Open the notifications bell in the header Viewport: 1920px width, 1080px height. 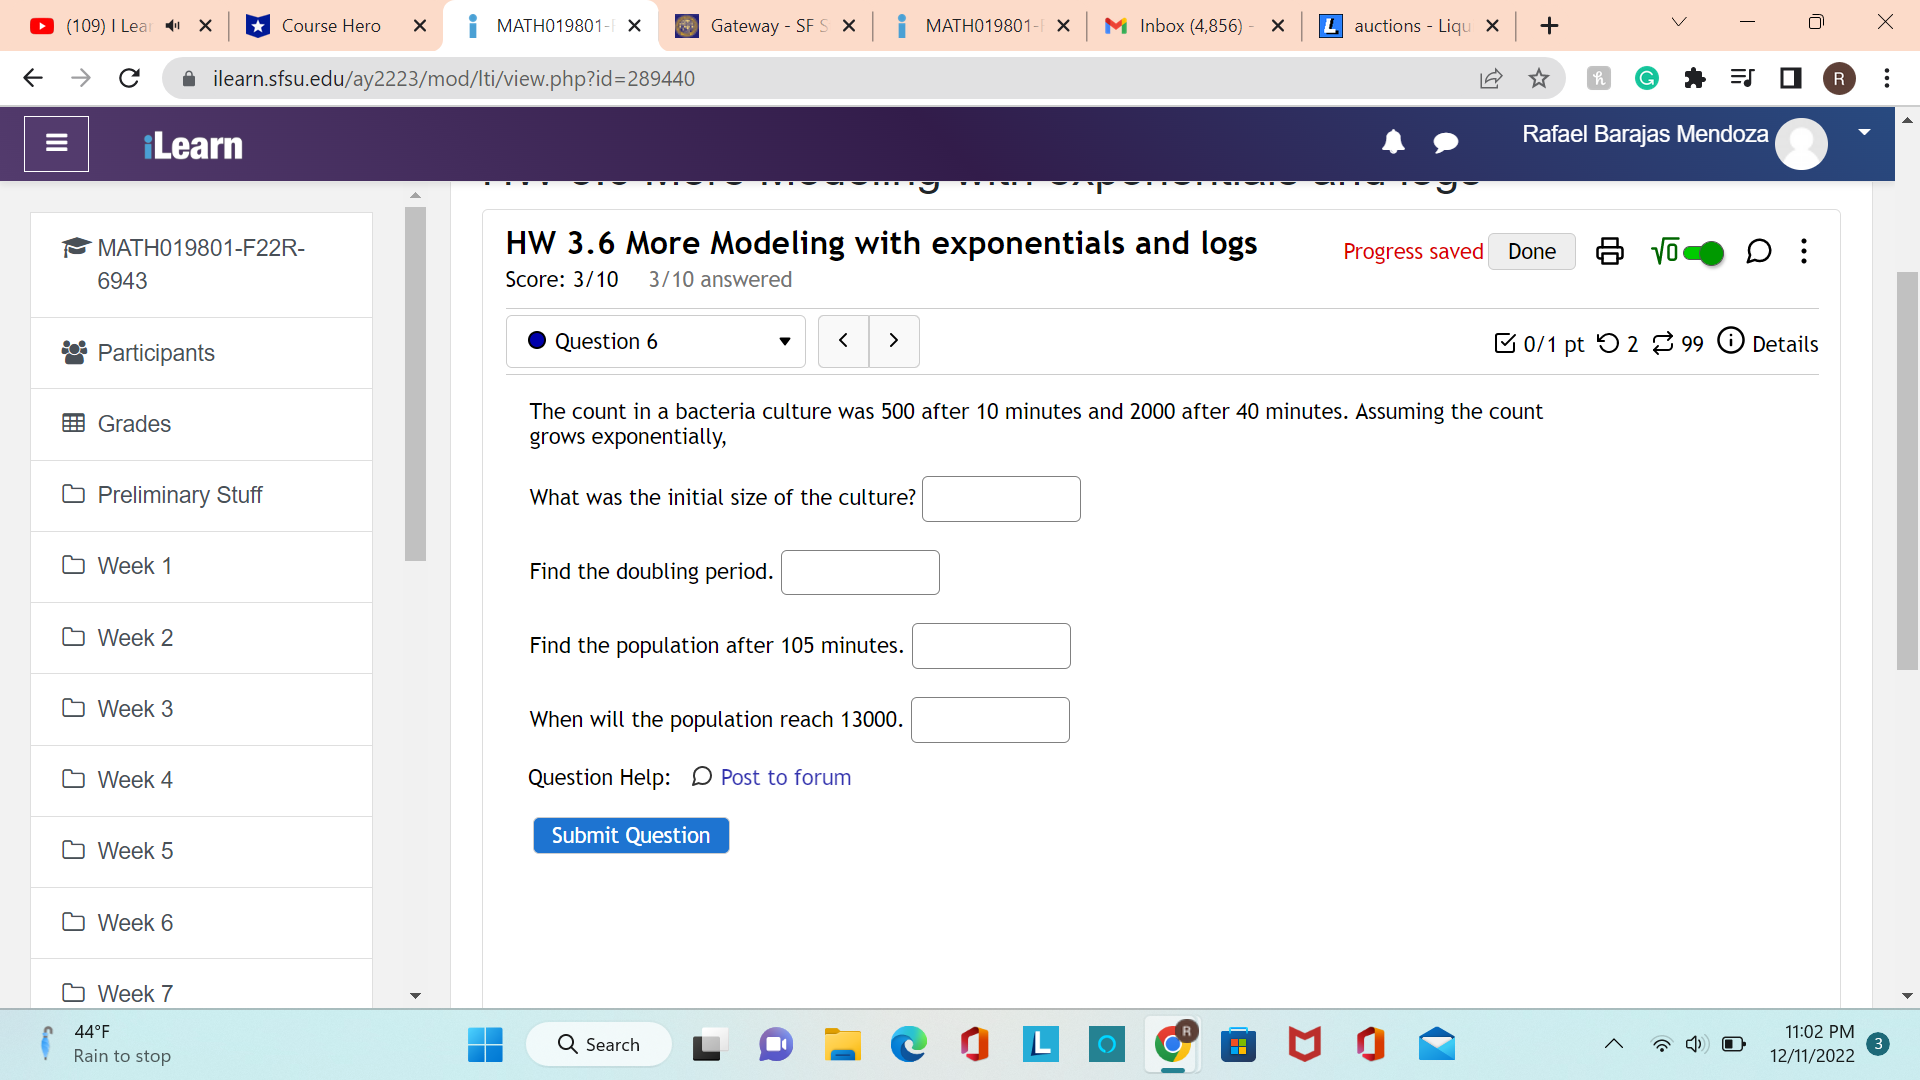coord(1393,143)
